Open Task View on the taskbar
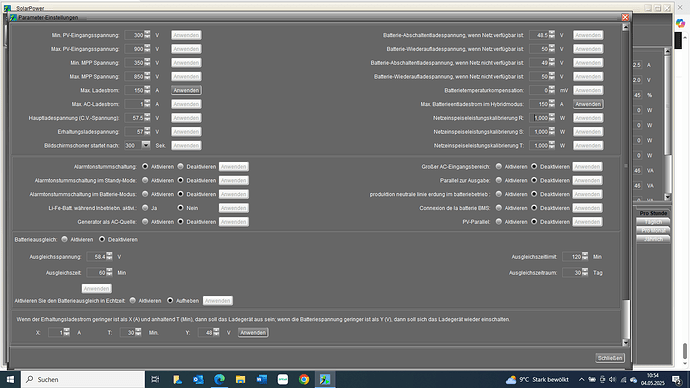The height and width of the screenshot is (388, 690). pyautogui.click(x=155, y=379)
